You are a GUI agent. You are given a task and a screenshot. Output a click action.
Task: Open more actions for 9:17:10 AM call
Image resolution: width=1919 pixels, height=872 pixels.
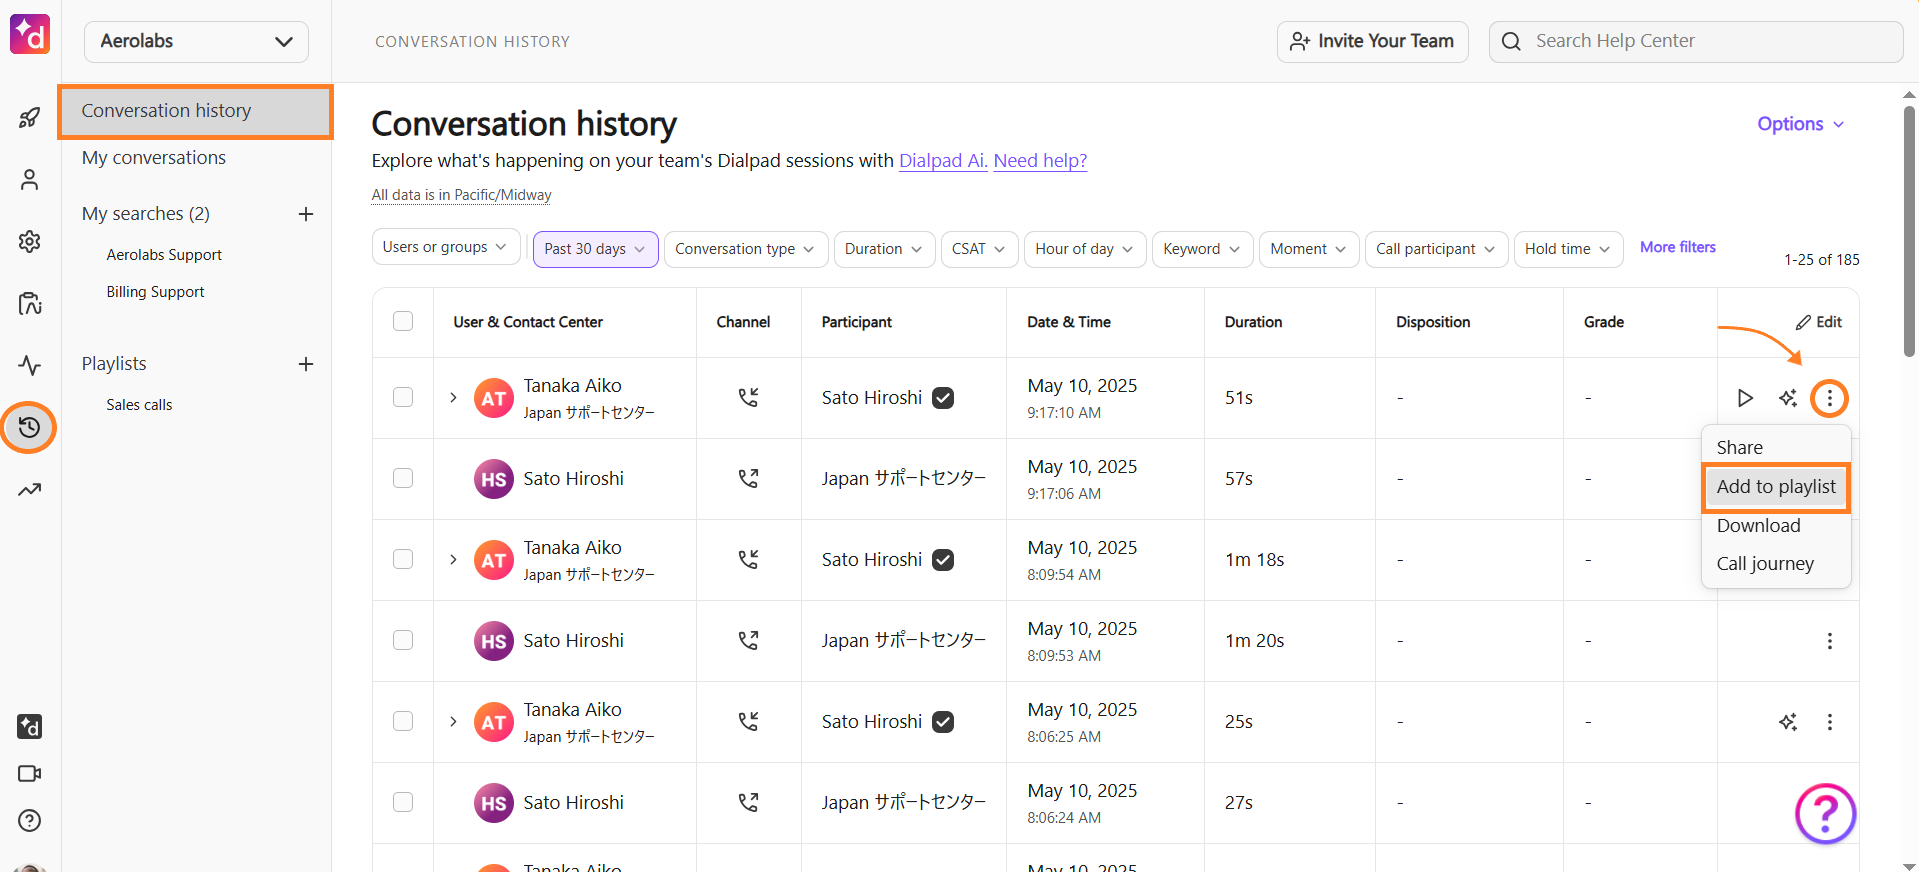click(x=1830, y=398)
